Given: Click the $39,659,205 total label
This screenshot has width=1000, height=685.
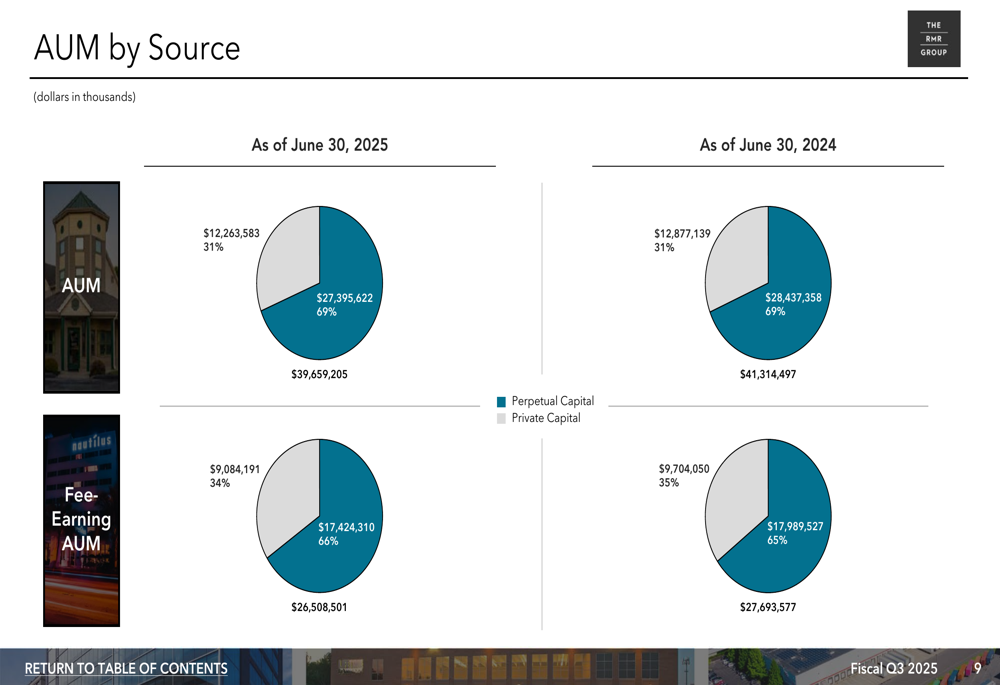Looking at the screenshot, I should pos(320,374).
